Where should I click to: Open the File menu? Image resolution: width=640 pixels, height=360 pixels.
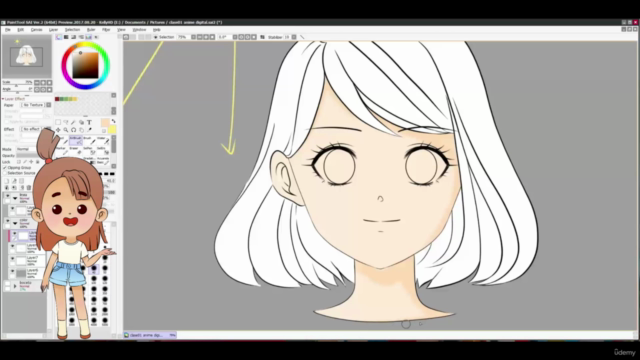8,30
